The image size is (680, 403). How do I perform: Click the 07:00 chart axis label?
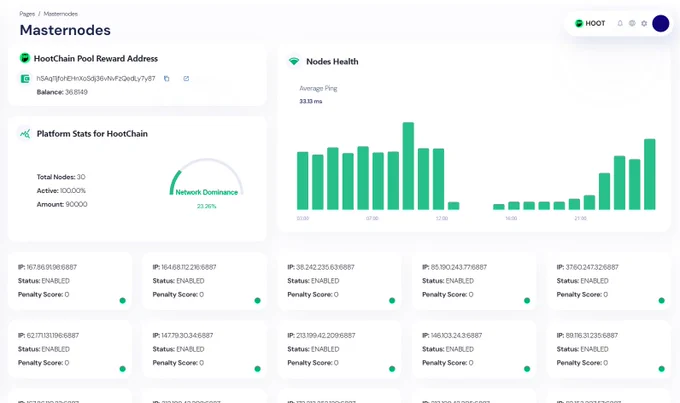[x=372, y=218]
